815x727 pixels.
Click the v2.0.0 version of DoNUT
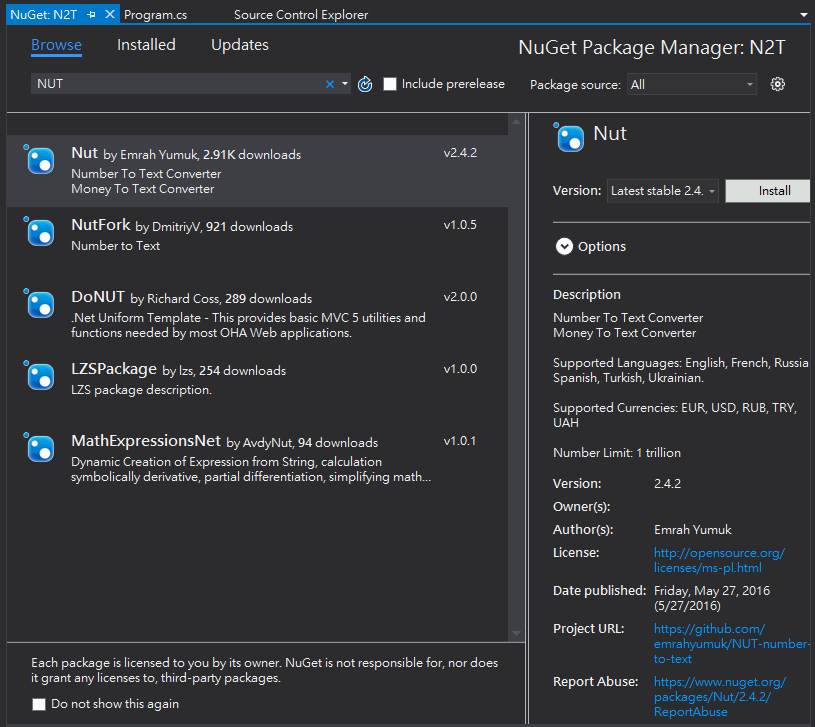(460, 297)
